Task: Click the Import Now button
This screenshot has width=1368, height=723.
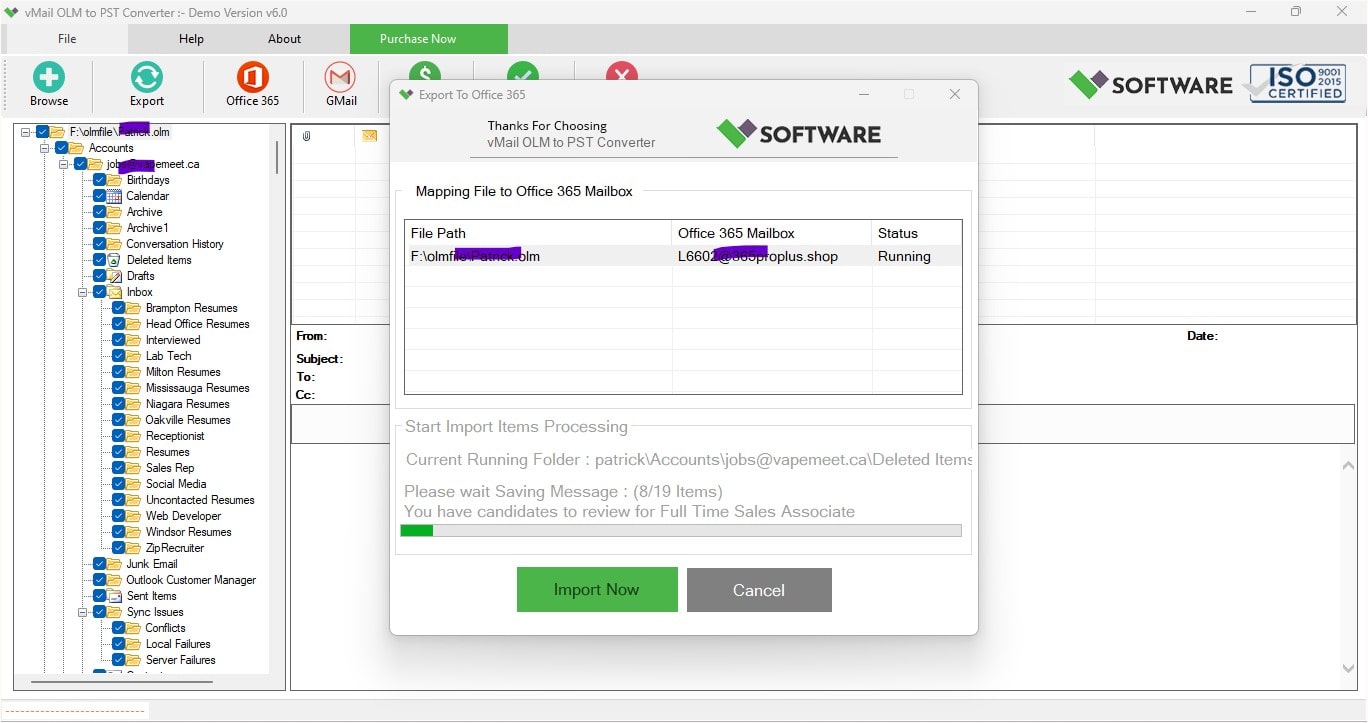Action: [x=597, y=590]
